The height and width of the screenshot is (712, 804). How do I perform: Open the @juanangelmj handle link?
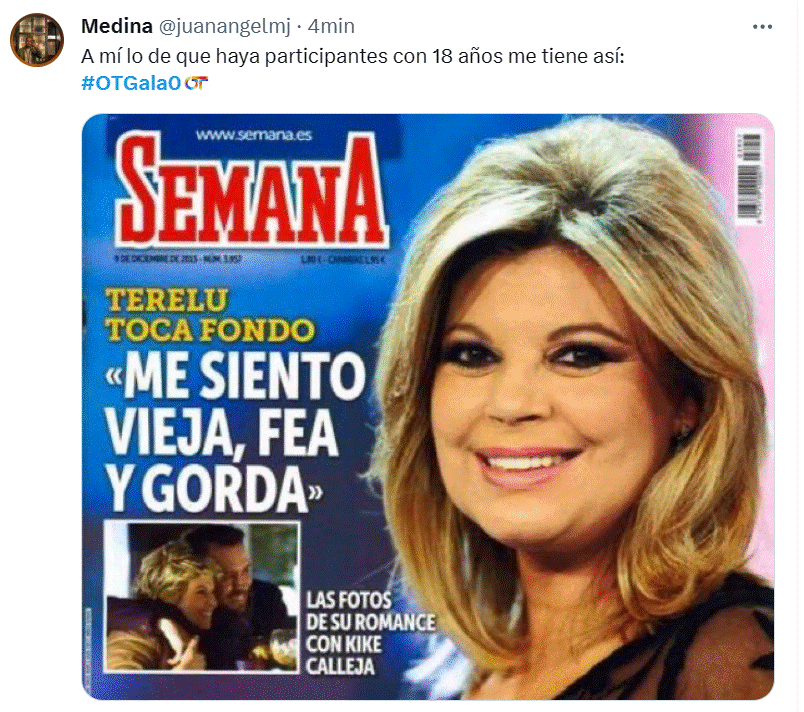coord(225,26)
